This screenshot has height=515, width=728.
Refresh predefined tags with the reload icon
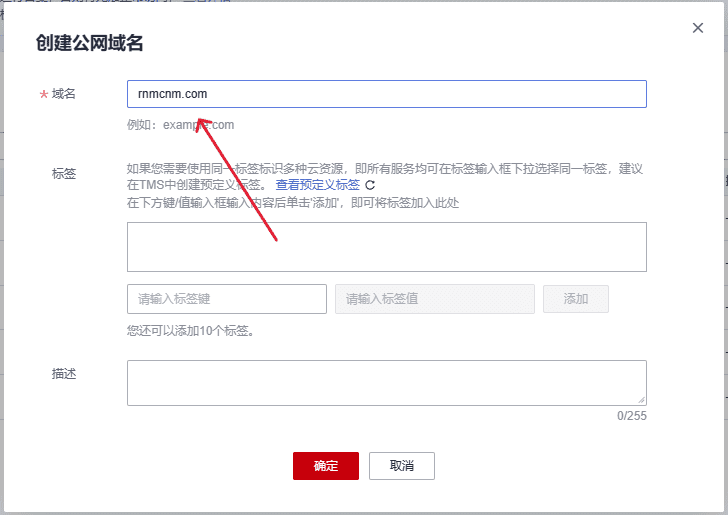point(370,185)
